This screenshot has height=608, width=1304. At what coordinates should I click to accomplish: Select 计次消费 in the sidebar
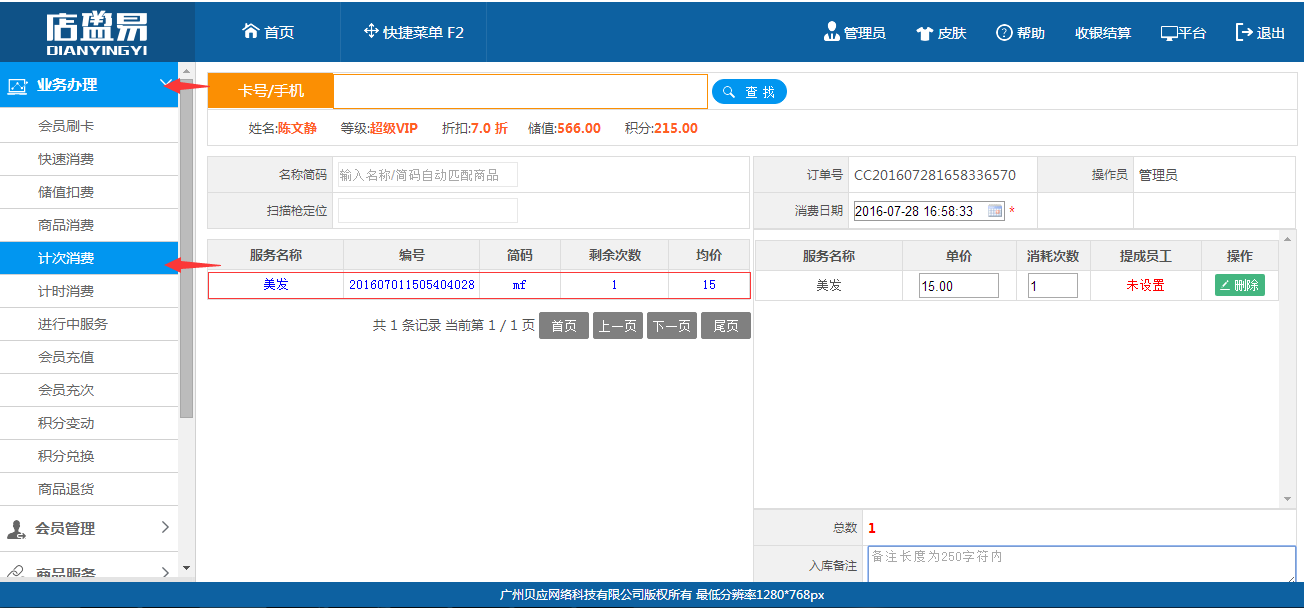(89, 258)
